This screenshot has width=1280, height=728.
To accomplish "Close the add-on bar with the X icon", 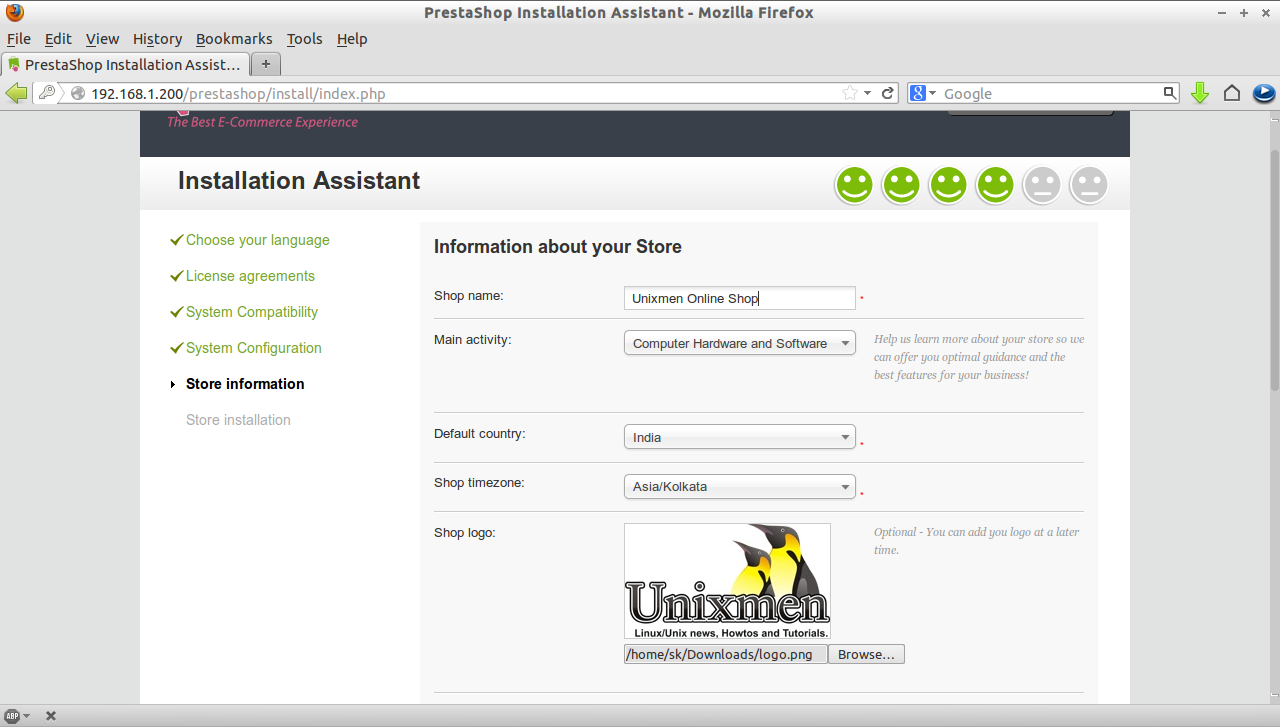I will pyautogui.click(x=51, y=716).
